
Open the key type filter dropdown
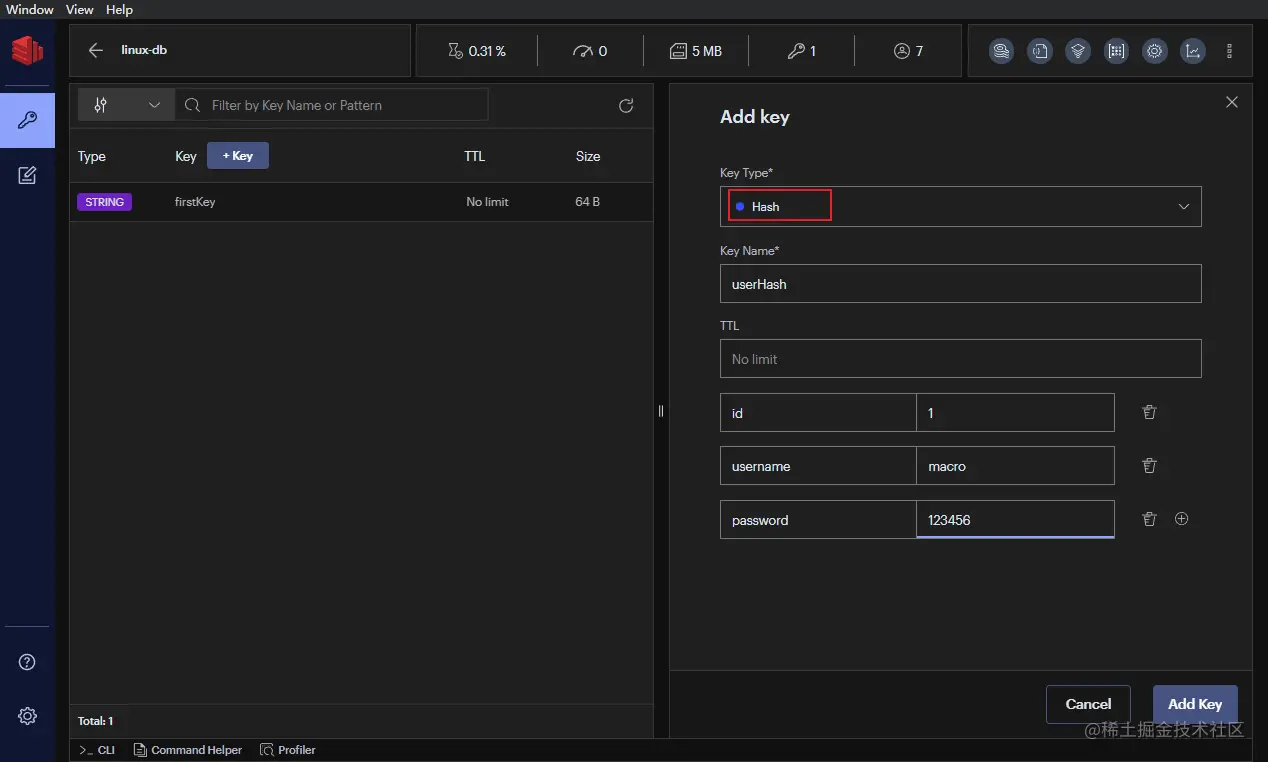tap(126, 105)
